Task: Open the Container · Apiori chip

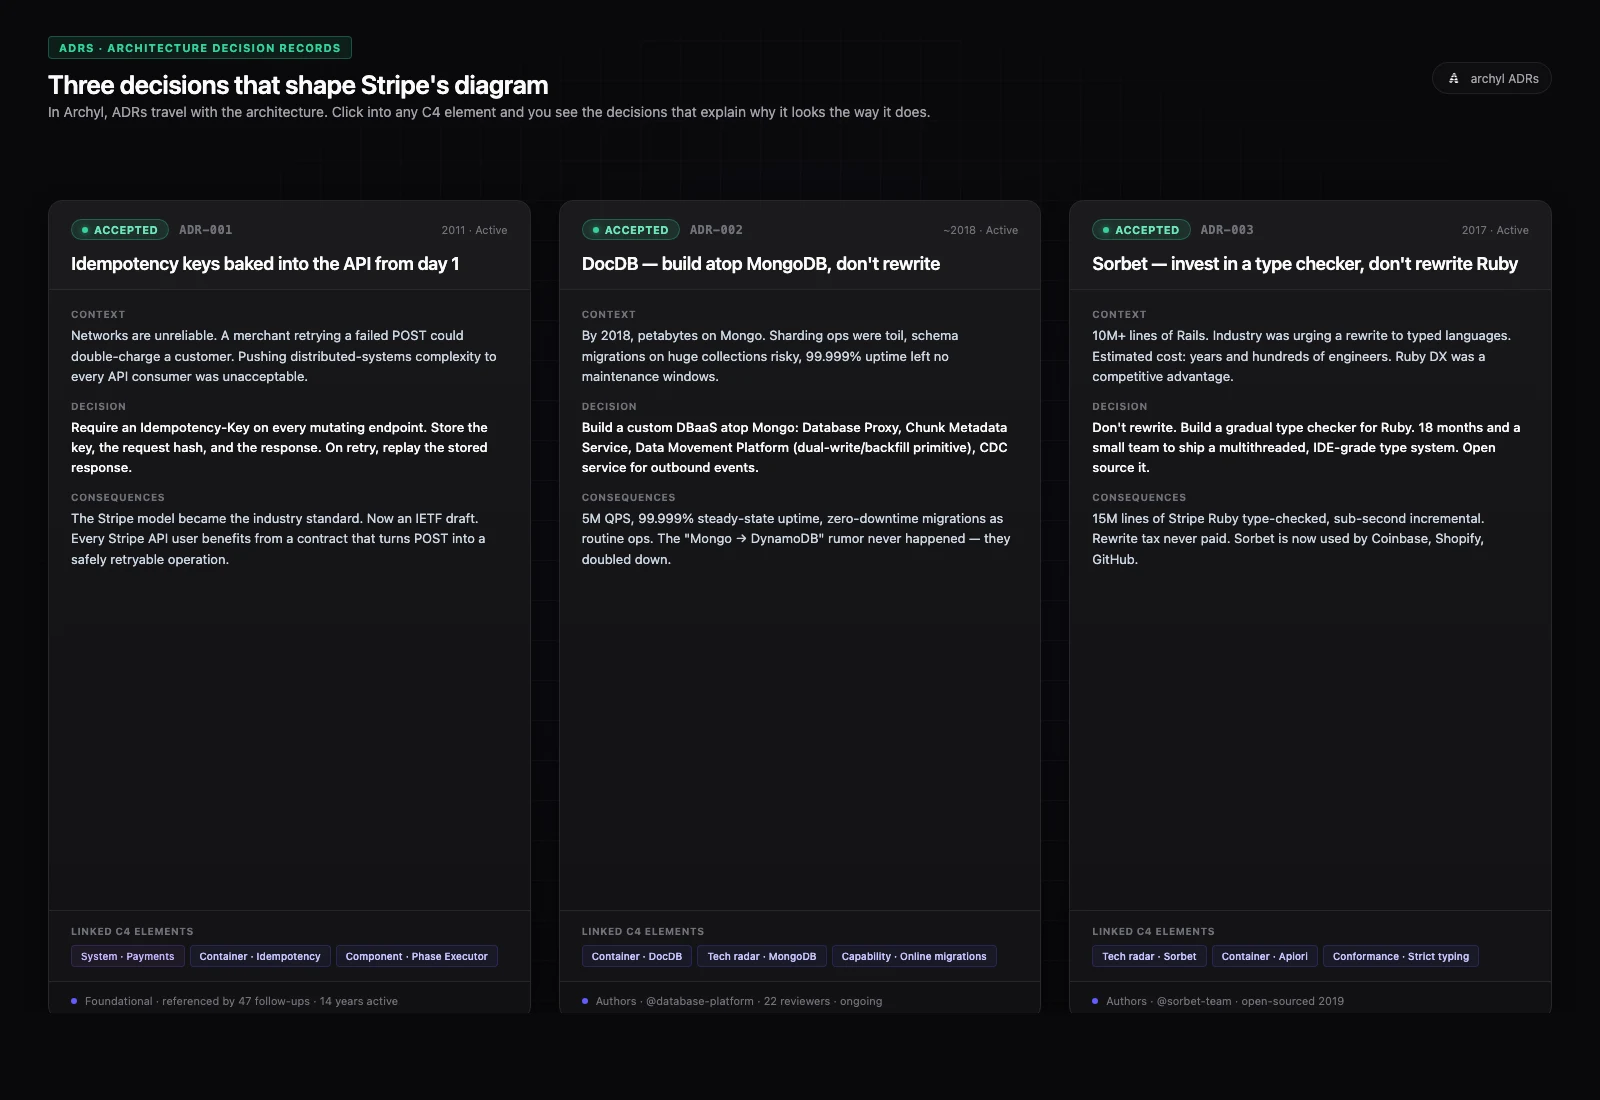Action: click(x=1265, y=957)
